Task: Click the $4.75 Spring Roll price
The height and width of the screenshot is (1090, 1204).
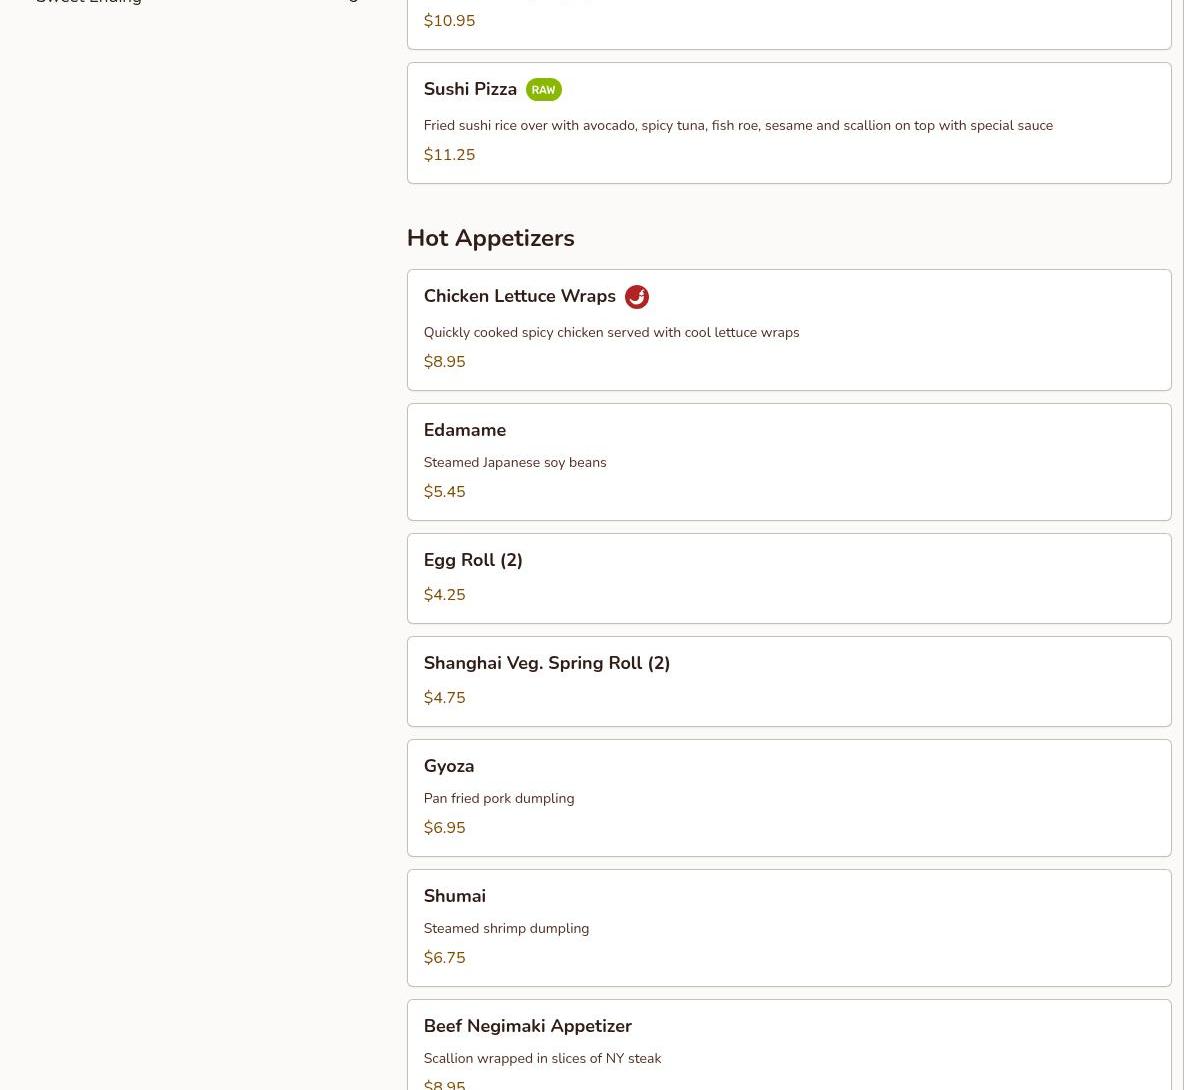Action: click(x=444, y=698)
